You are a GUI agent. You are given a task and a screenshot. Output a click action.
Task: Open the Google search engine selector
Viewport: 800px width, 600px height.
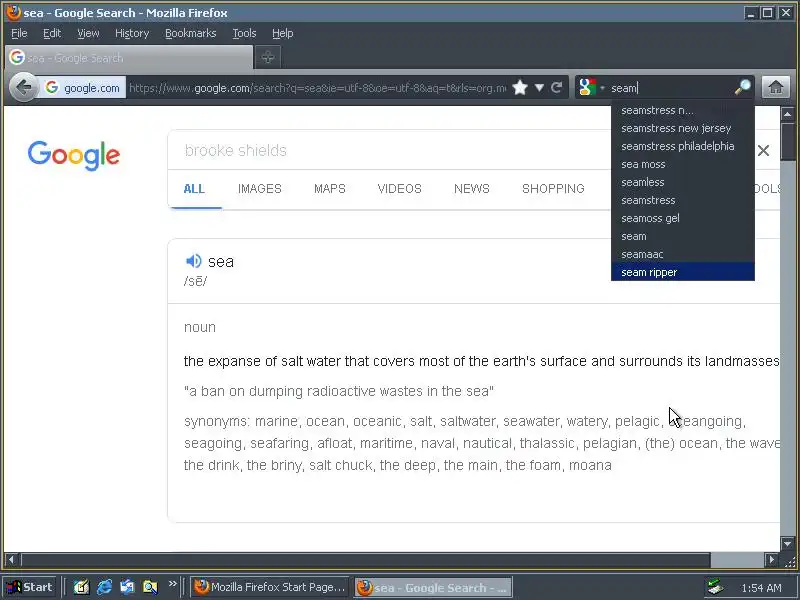(x=592, y=88)
